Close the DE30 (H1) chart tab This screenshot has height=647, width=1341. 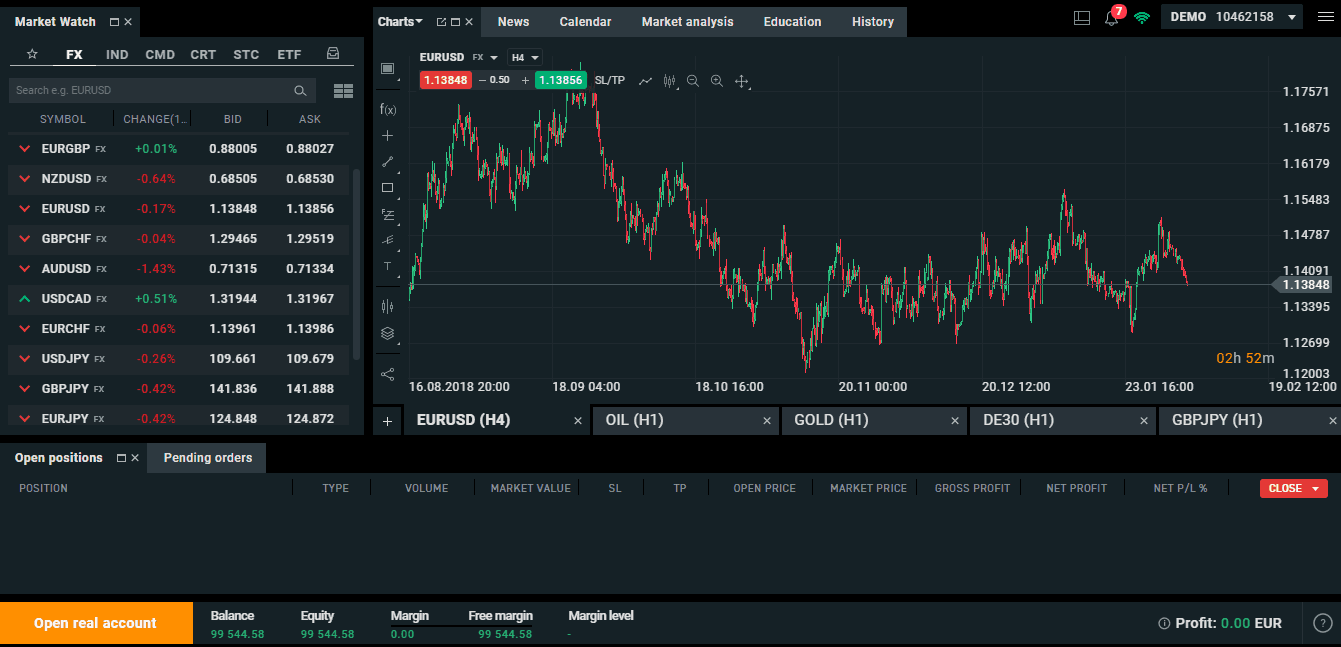1144,421
